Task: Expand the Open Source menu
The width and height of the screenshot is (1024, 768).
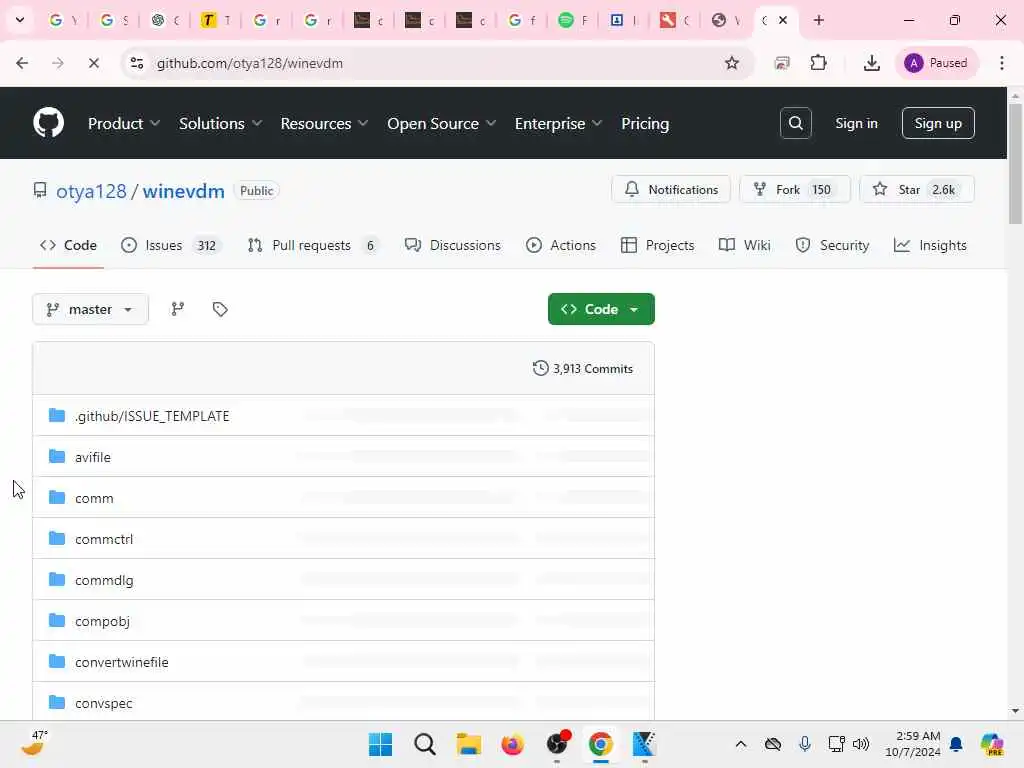Action: (441, 123)
